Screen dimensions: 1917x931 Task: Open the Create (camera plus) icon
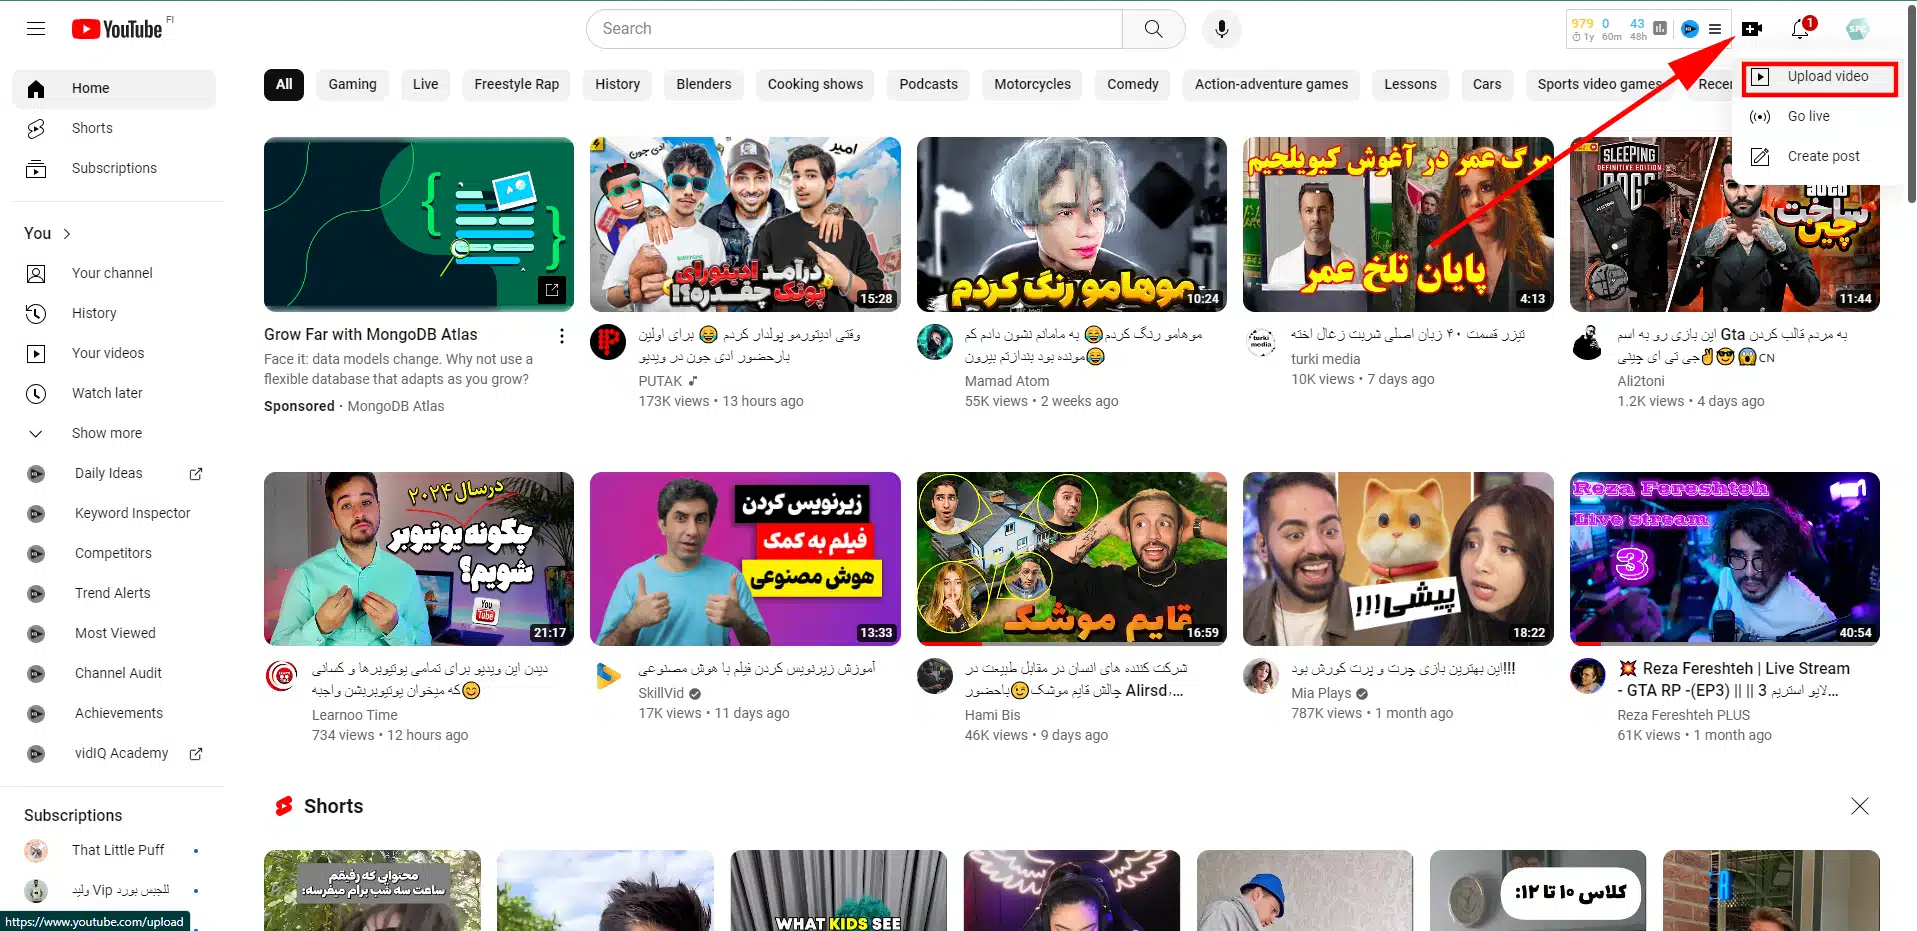pos(1751,28)
